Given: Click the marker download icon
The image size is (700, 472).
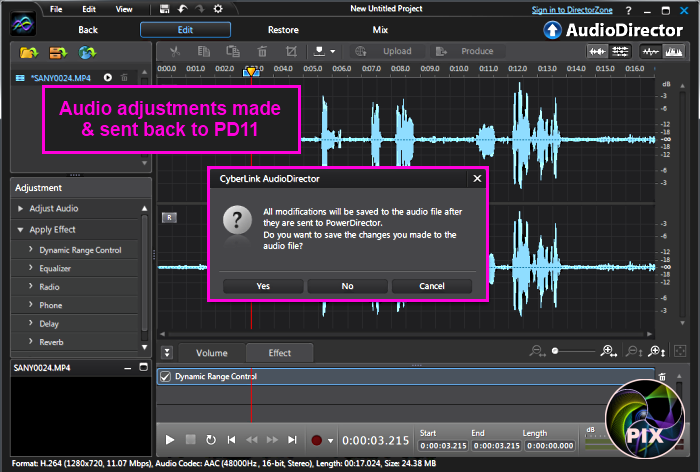Looking at the screenshot, I should tap(319, 51).
